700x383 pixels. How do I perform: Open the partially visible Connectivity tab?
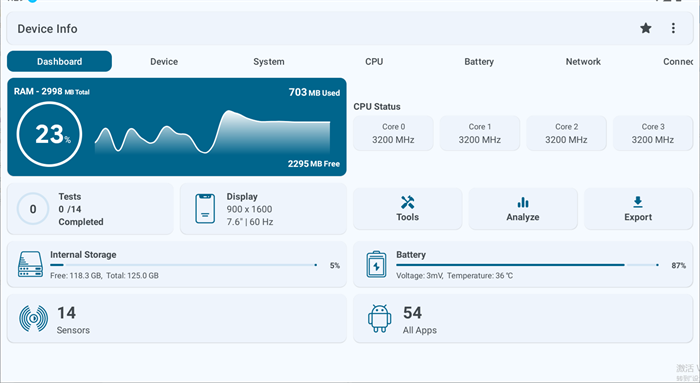(x=678, y=62)
